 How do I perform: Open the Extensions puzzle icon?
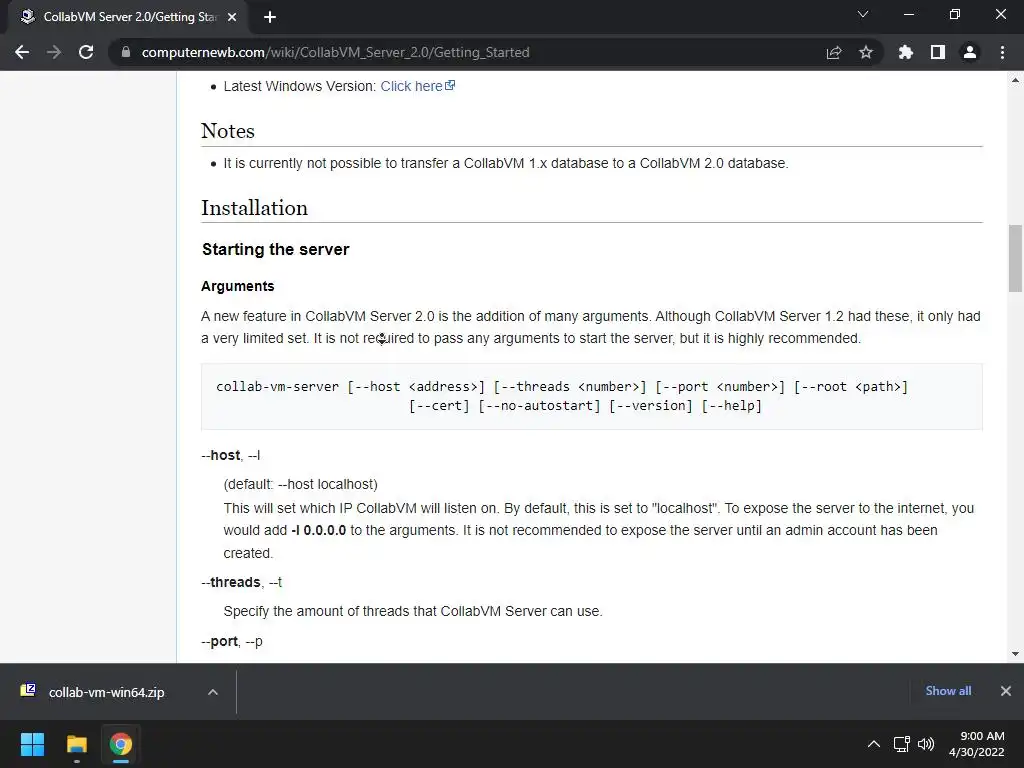(906, 52)
